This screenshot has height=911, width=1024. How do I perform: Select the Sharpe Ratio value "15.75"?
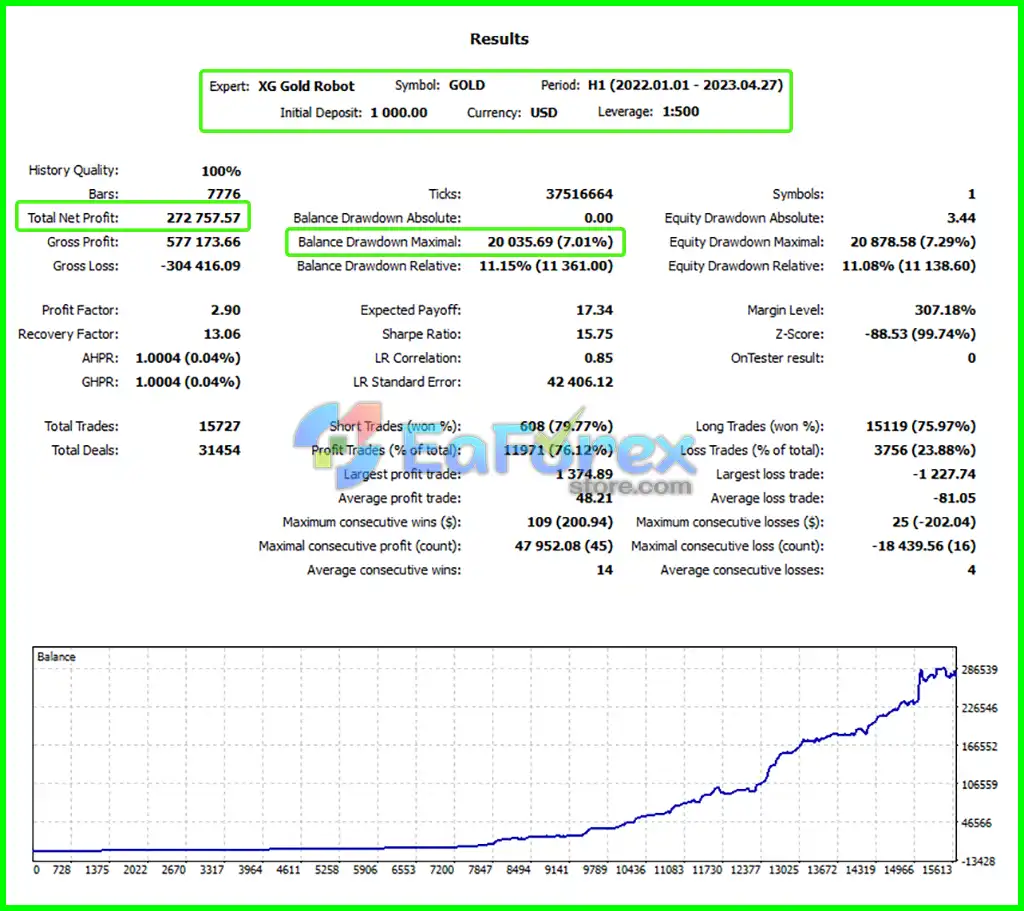594,334
